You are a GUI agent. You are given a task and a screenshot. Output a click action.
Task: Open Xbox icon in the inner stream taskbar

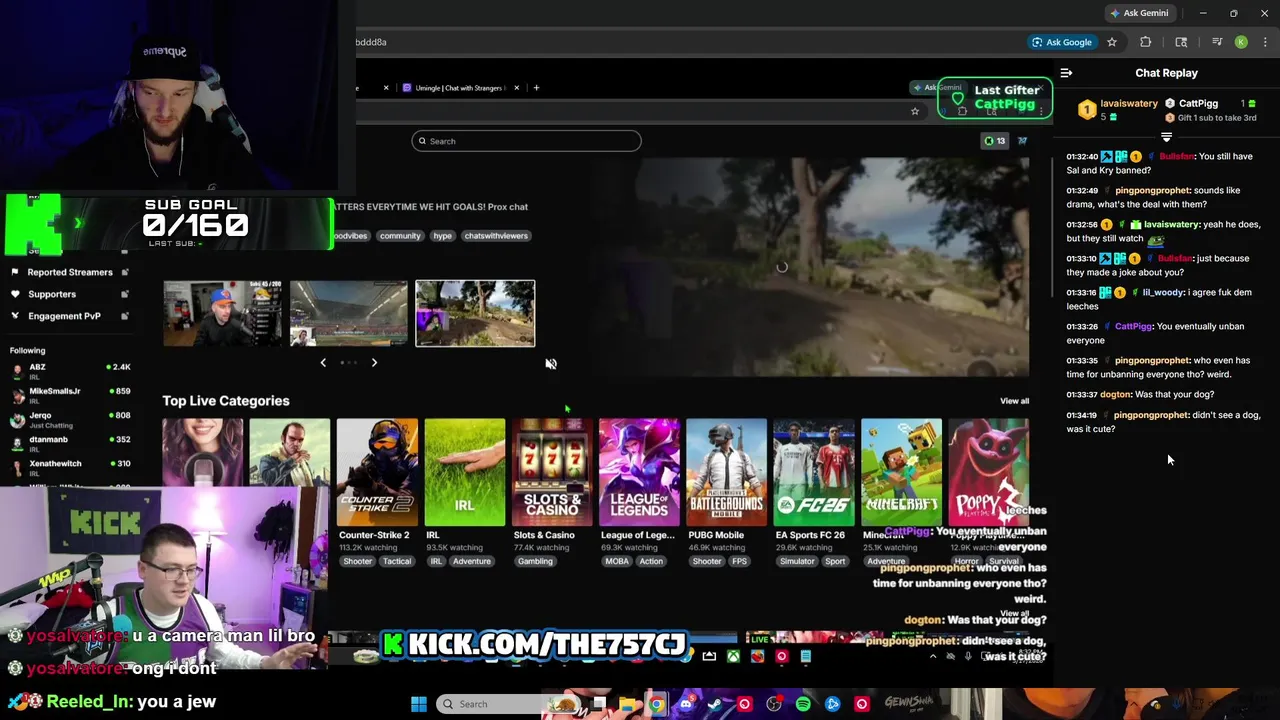[x=733, y=656]
